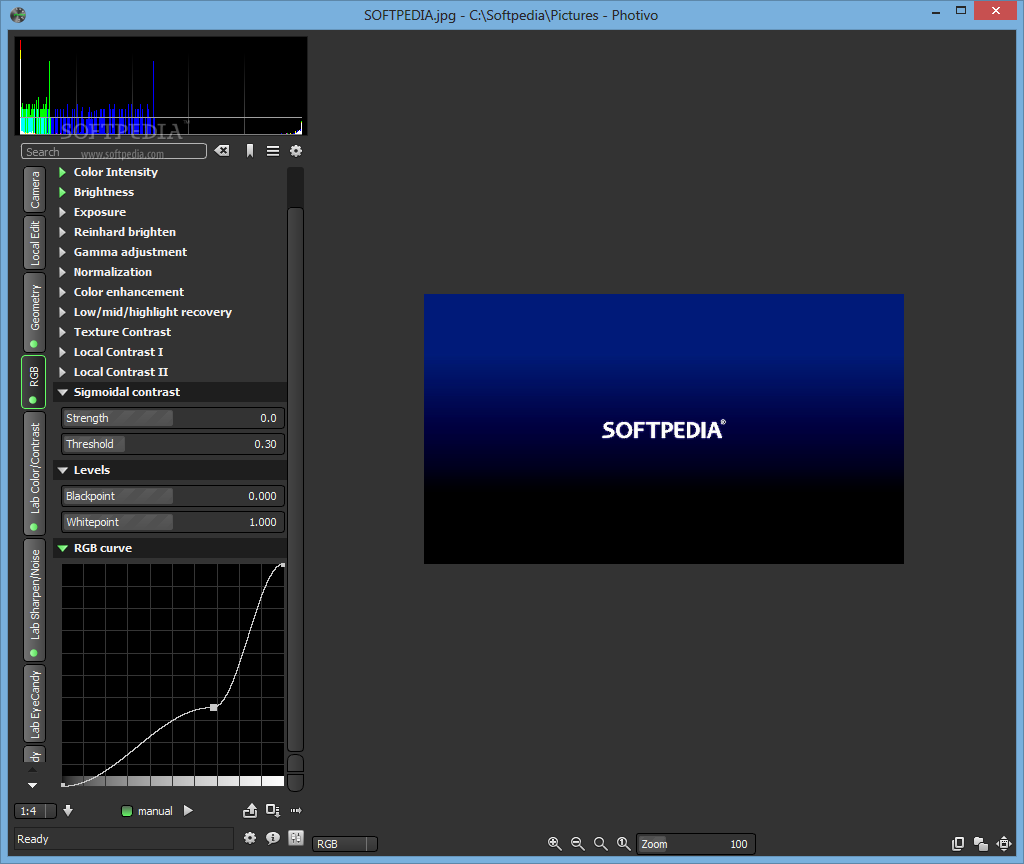Click the Photivo app icon in title bar
The height and width of the screenshot is (864, 1024).
(18, 14)
